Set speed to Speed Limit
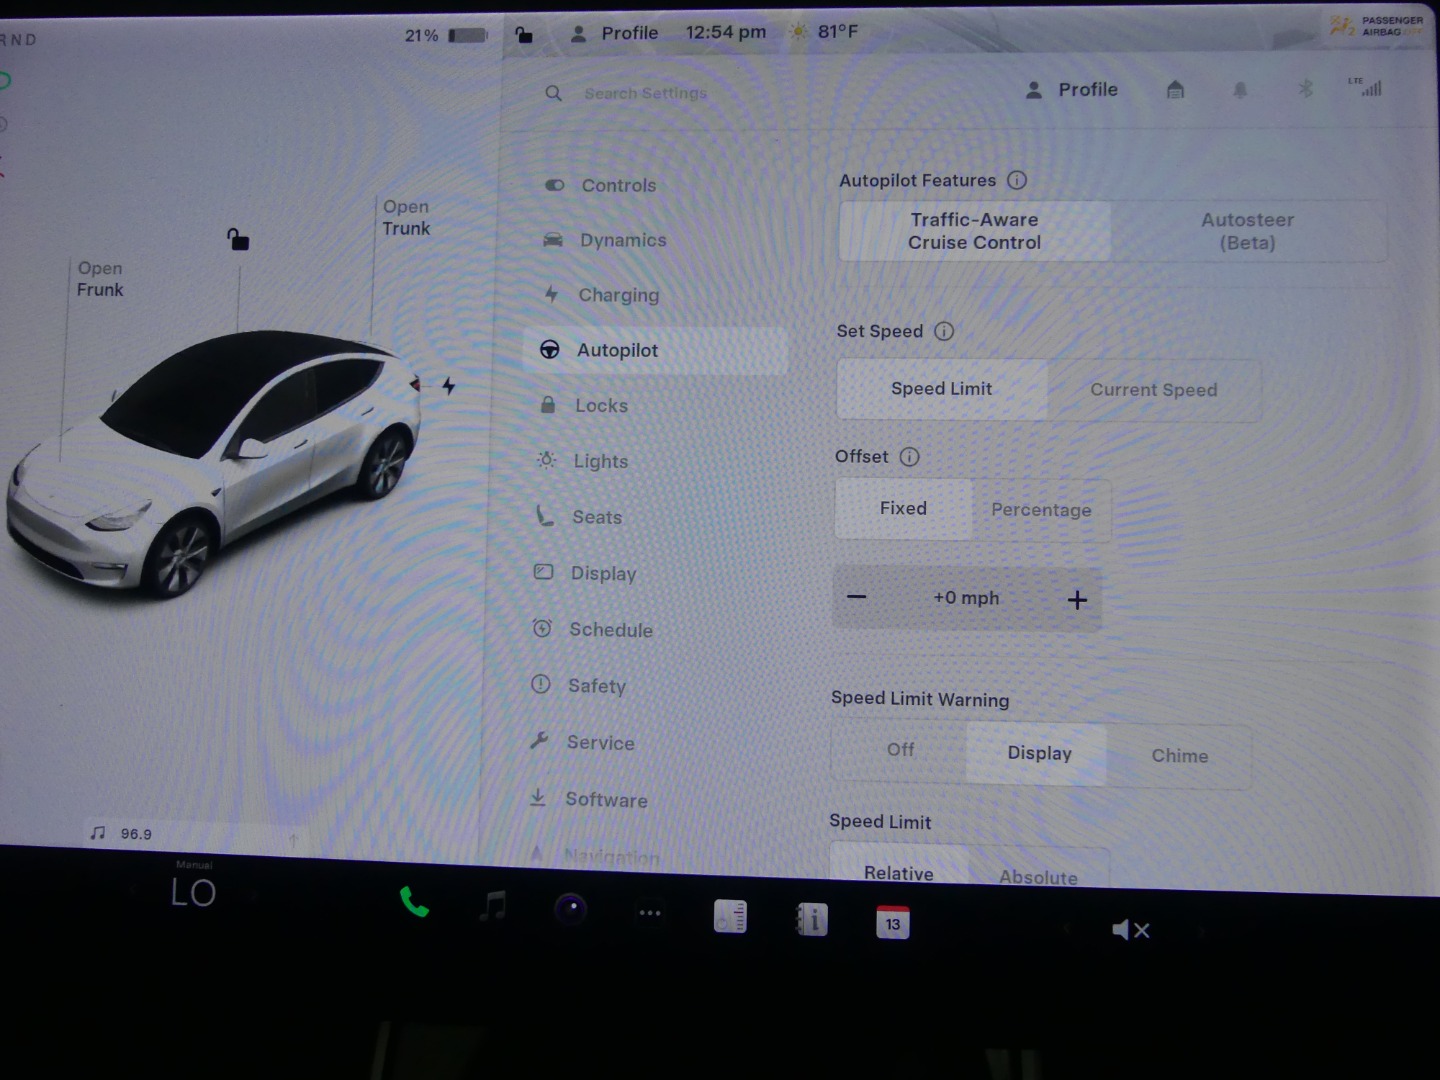The height and width of the screenshot is (1080, 1440). (x=942, y=389)
